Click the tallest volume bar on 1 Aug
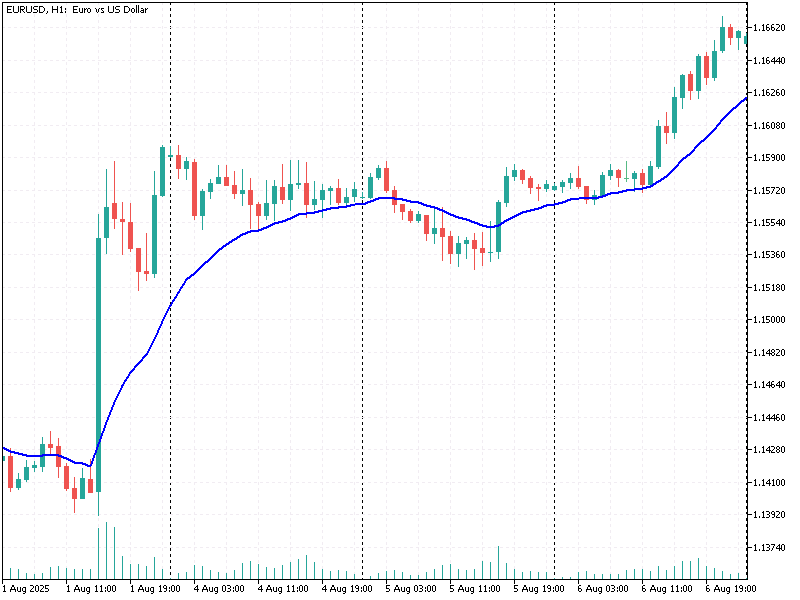800x600 pixels. [x=98, y=550]
